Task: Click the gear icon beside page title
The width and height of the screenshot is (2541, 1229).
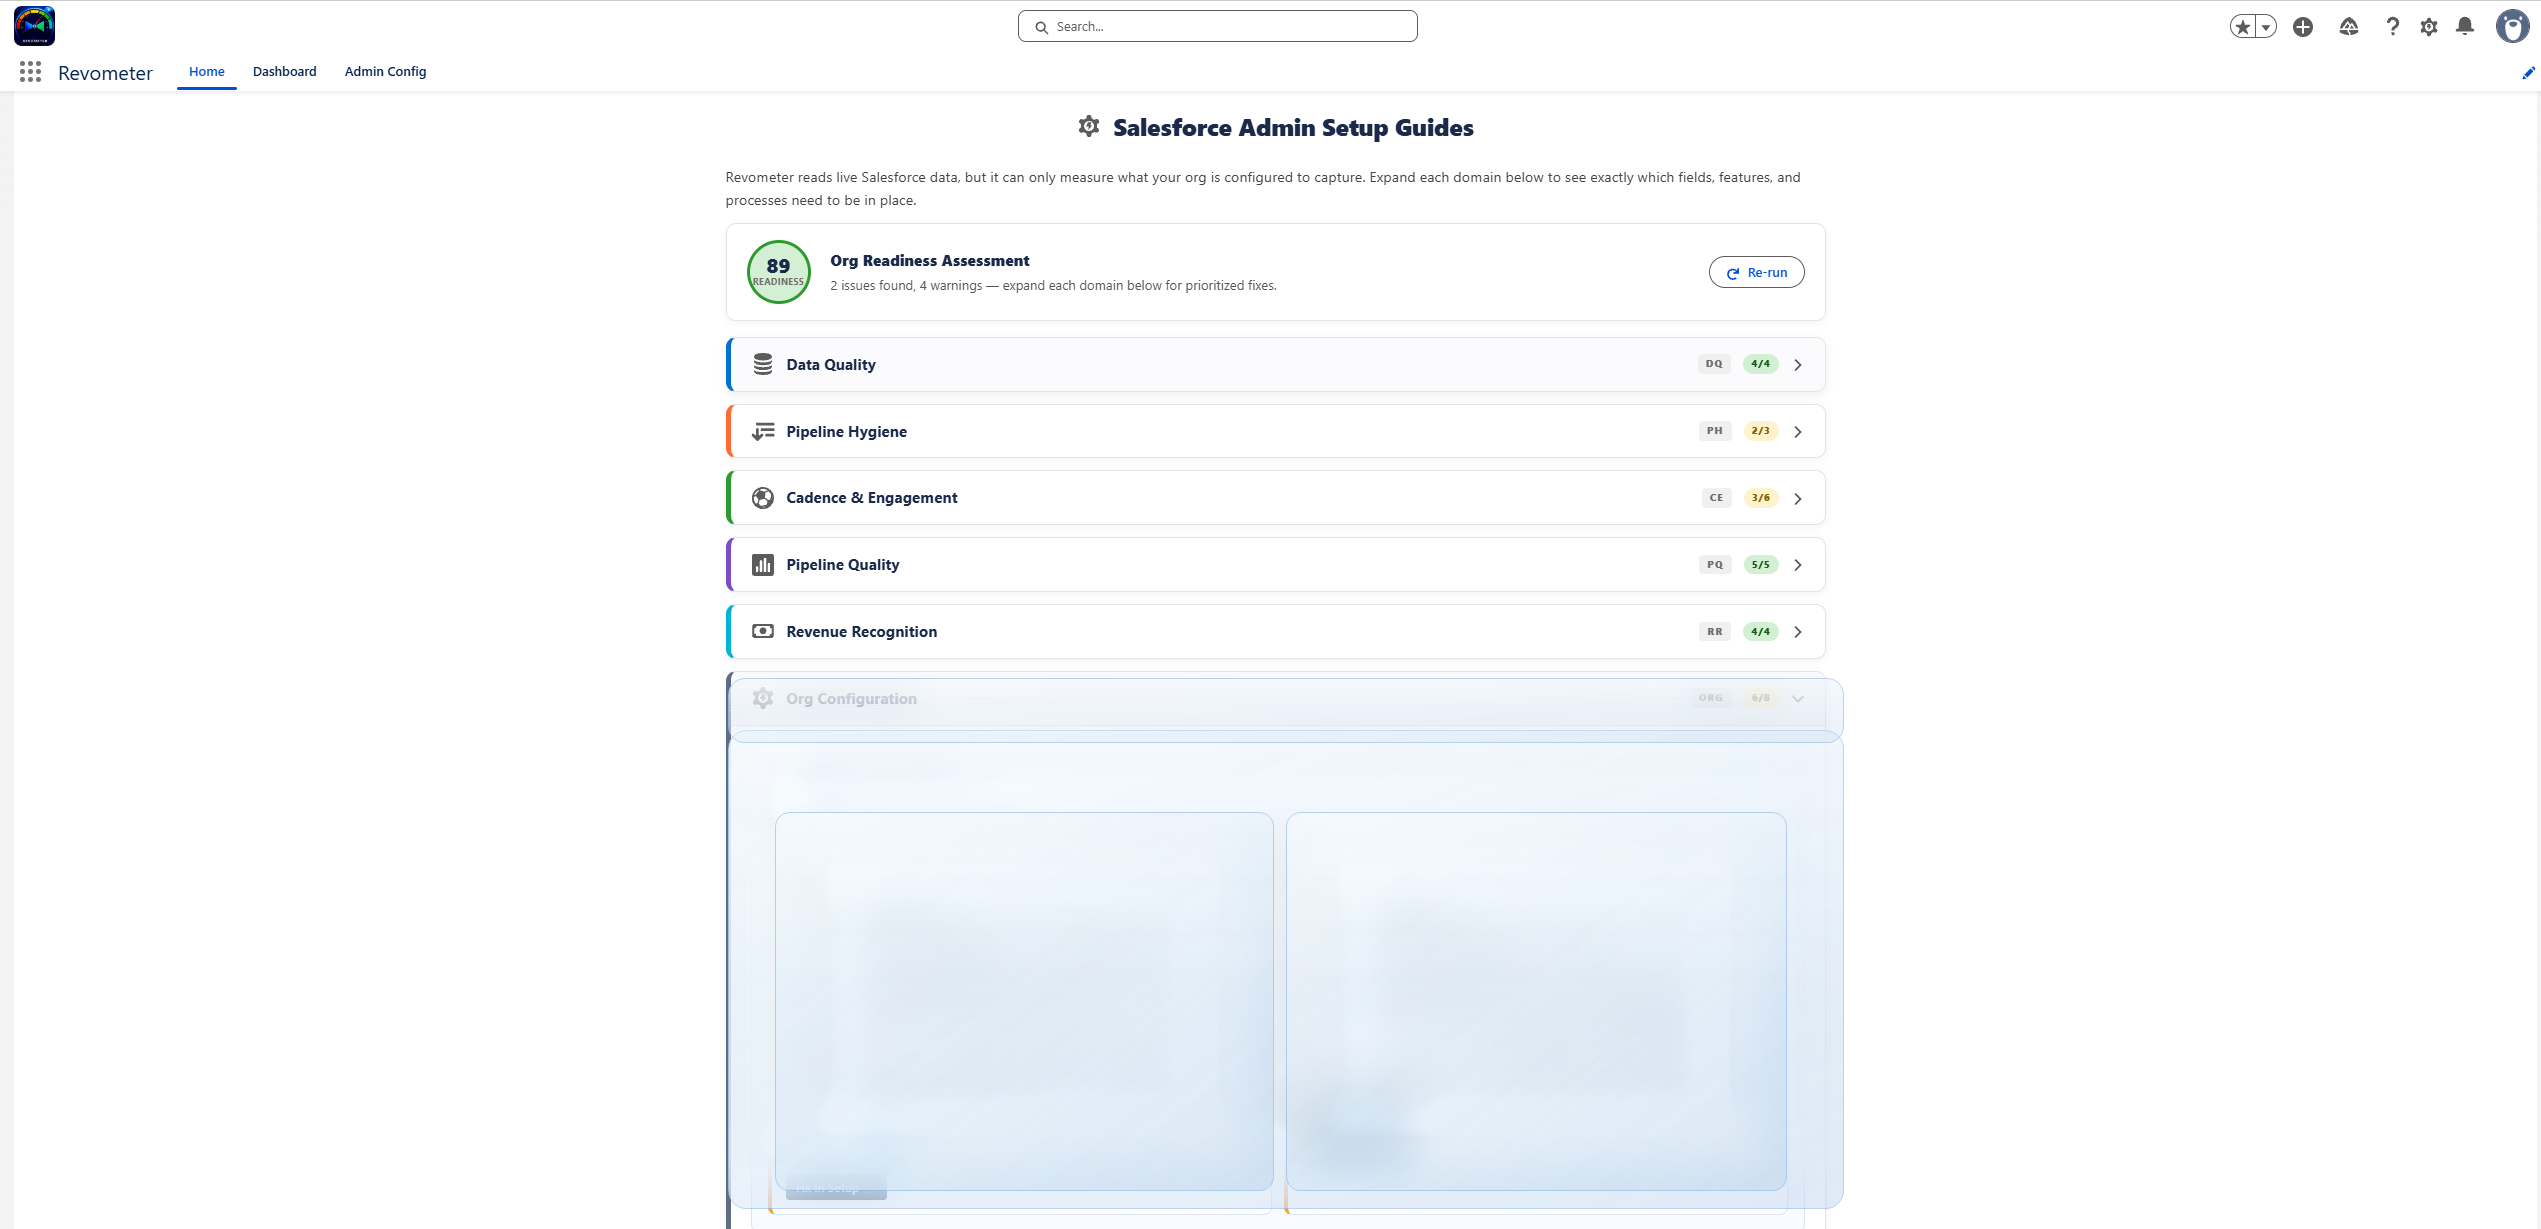Action: (x=1089, y=126)
